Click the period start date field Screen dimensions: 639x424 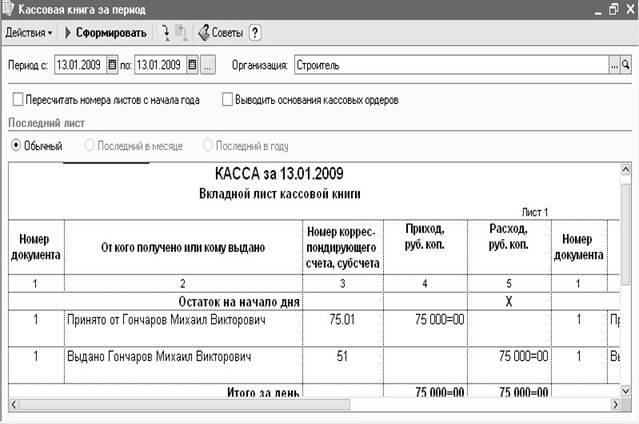[80, 65]
